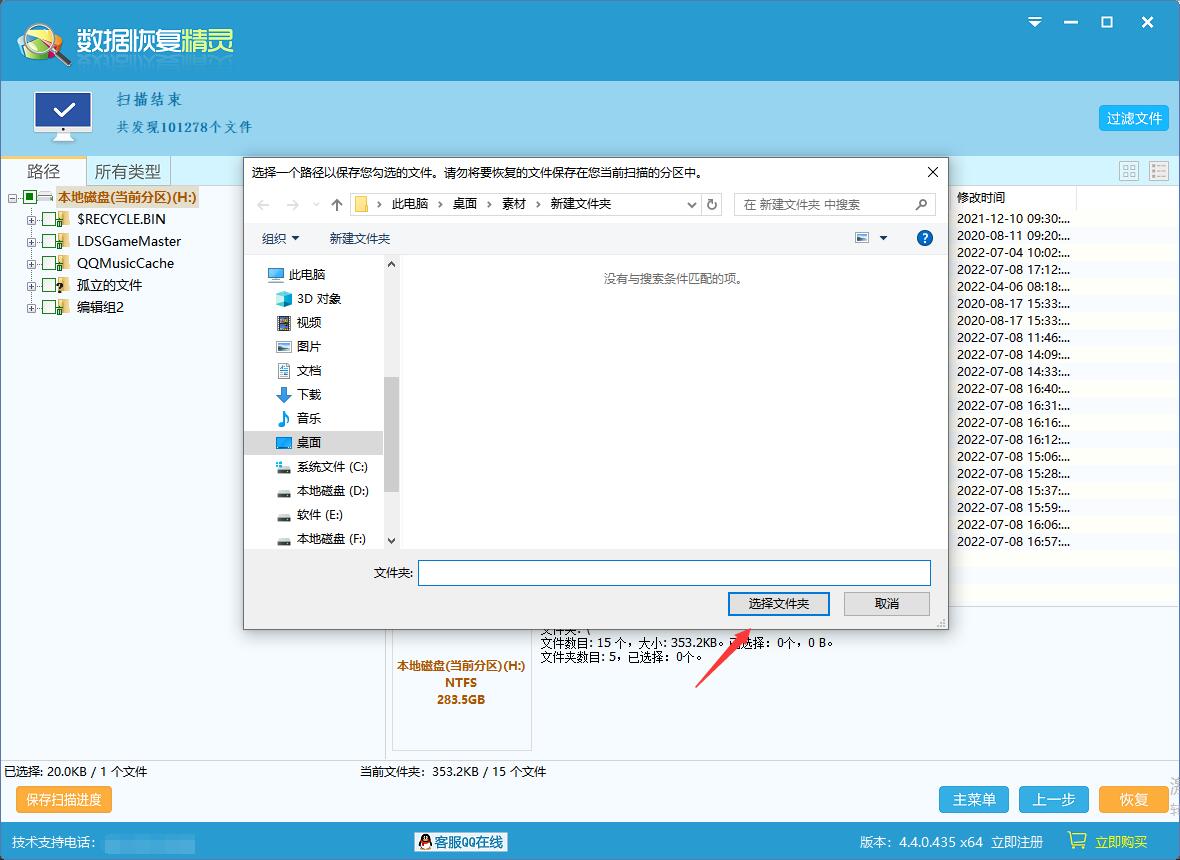Select 下载 folder in navigation pane
The height and width of the screenshot is (860, 1180).
click(x=300, y=394)
